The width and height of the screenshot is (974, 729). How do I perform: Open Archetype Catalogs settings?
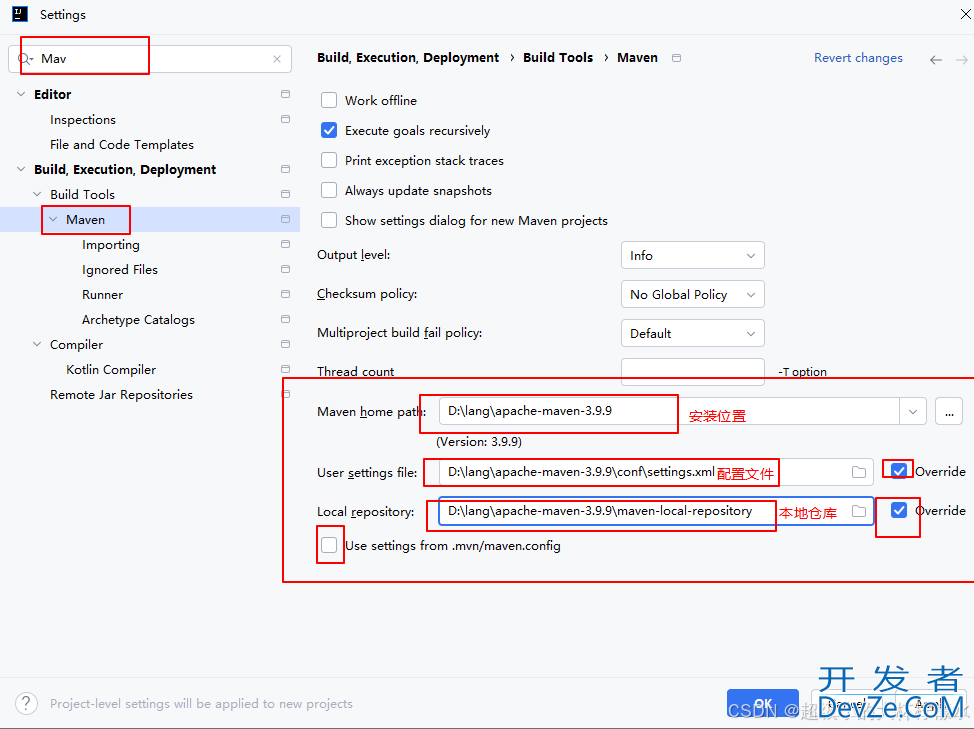[x=138, y=320]
